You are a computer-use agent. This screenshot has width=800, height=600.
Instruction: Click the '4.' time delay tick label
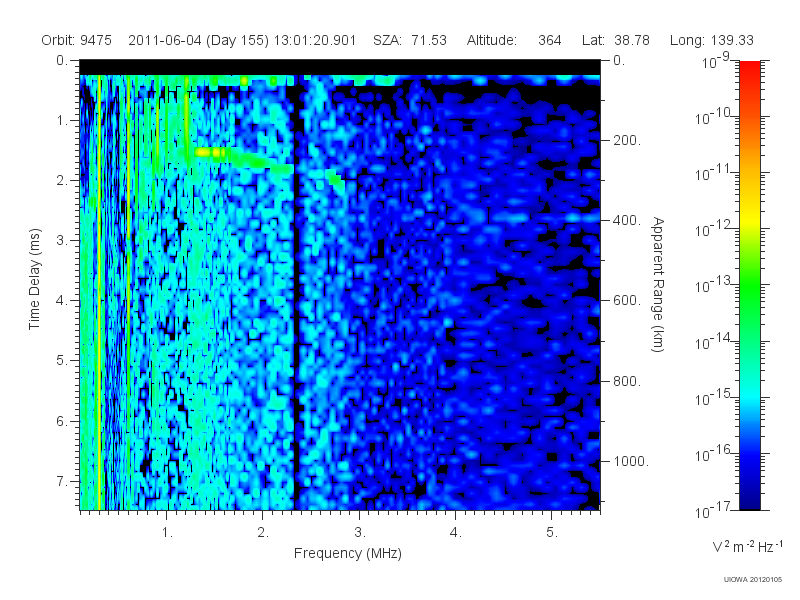tap(62, 301)
